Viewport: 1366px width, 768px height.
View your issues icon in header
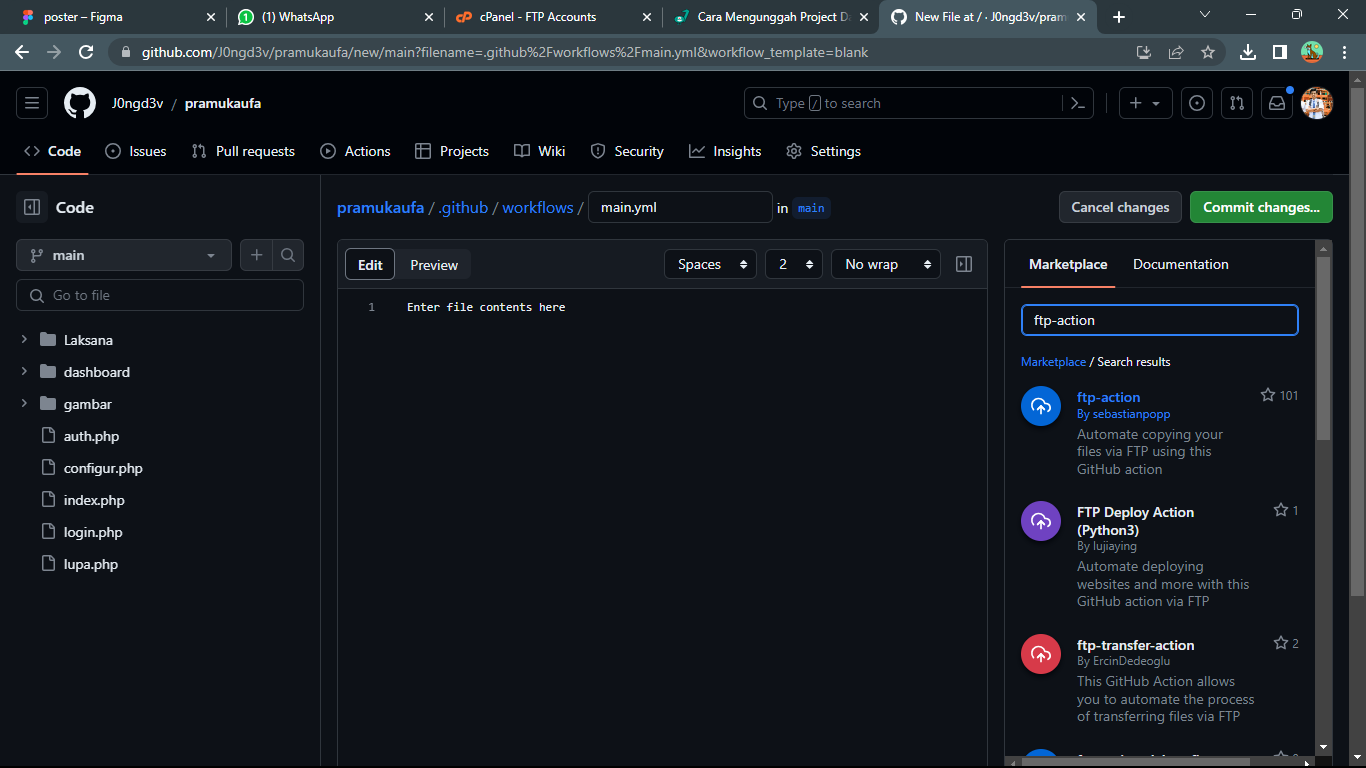1197,103
